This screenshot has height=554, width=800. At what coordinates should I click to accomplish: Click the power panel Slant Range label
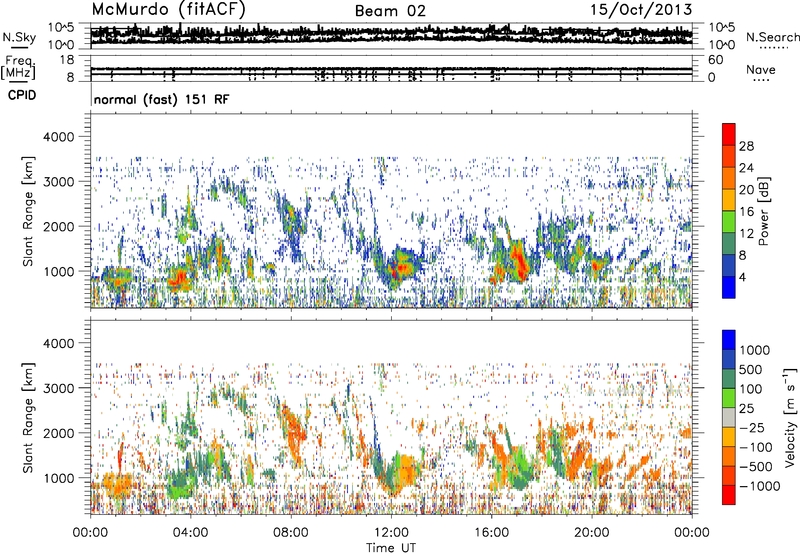[28, 211]
